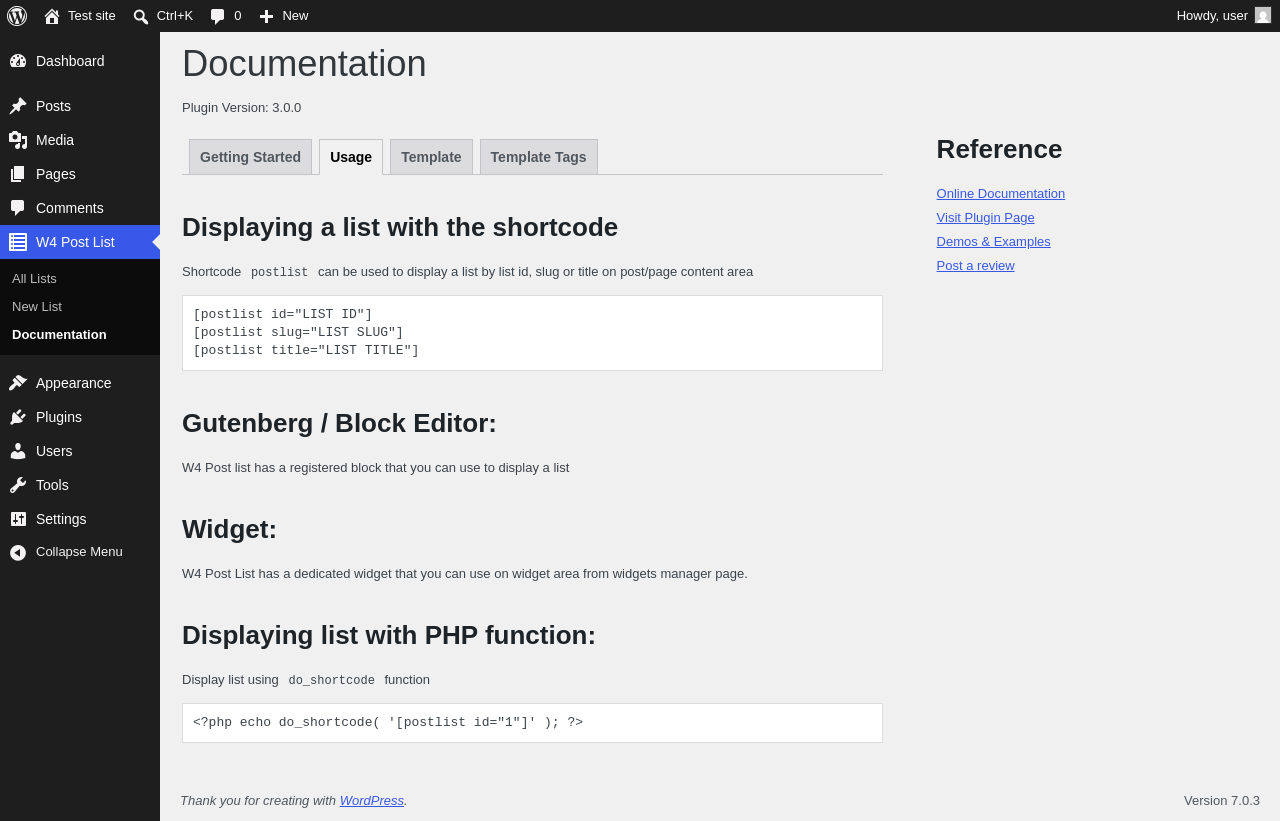Click the plus icon for New content
The height and width of the screenshot is (821, 1280).
266,16
